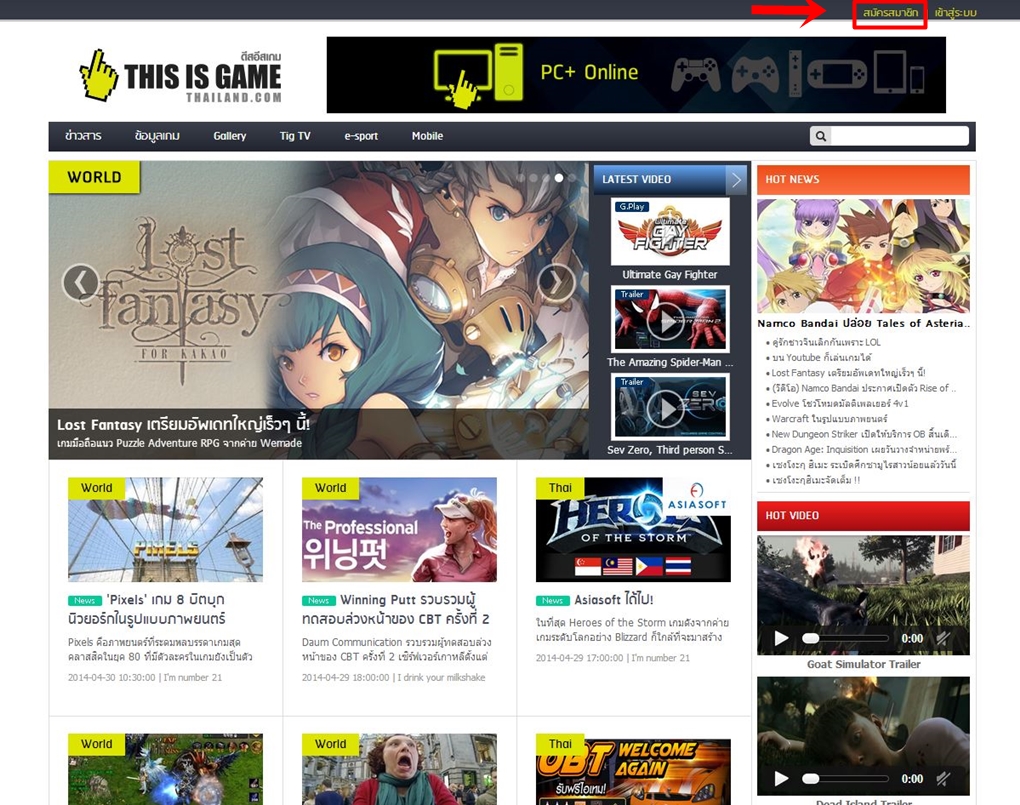The height and width of the screenshot is (805, 1020).
Task: Open the Namco Bandai 'Rise of' news item
Action: [x=864, y=389]
